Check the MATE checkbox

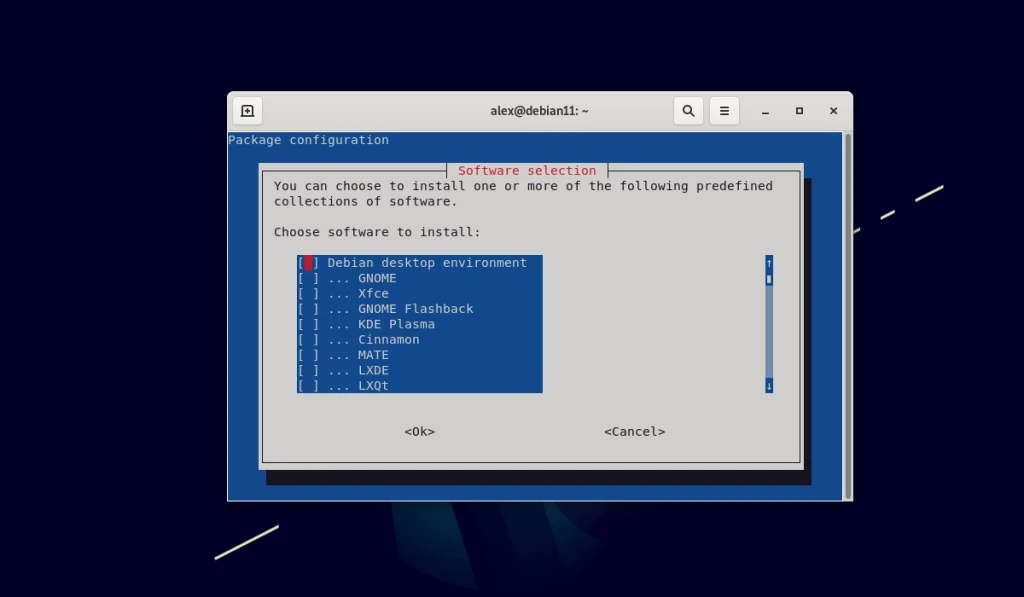point(305,354)
